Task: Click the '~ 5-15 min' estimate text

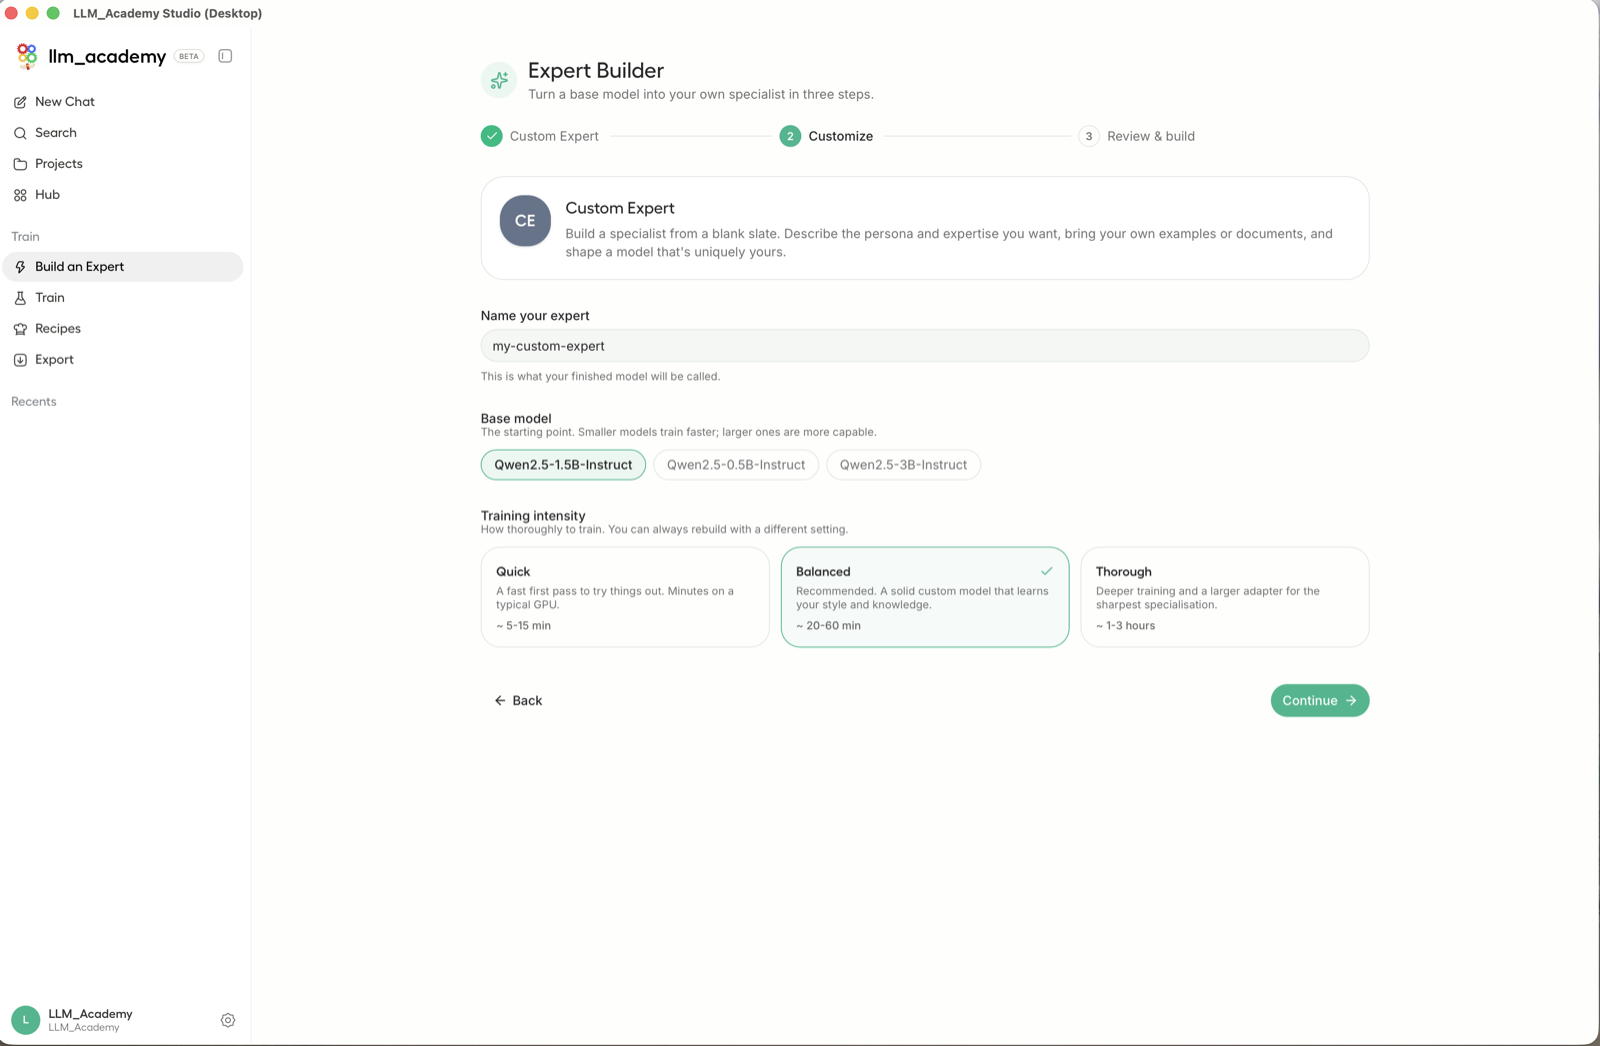Action: [524, 626]
